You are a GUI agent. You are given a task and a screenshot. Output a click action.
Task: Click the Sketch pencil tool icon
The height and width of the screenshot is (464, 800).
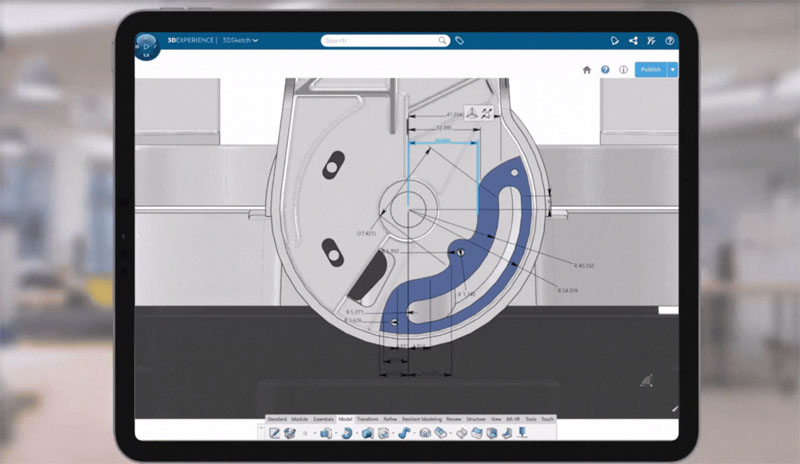click(274, 433)
